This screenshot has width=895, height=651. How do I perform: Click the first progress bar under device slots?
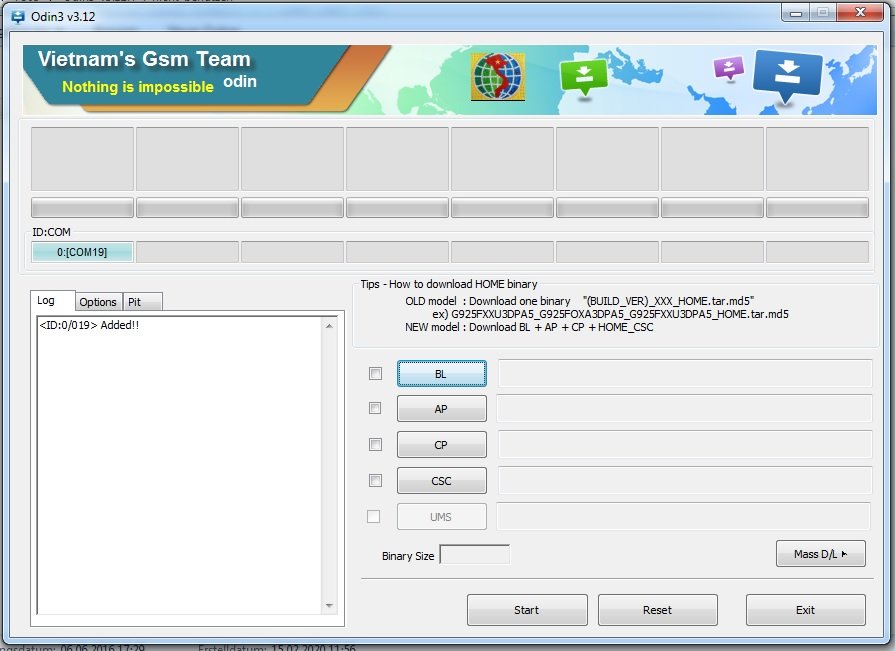coord(82,208)
